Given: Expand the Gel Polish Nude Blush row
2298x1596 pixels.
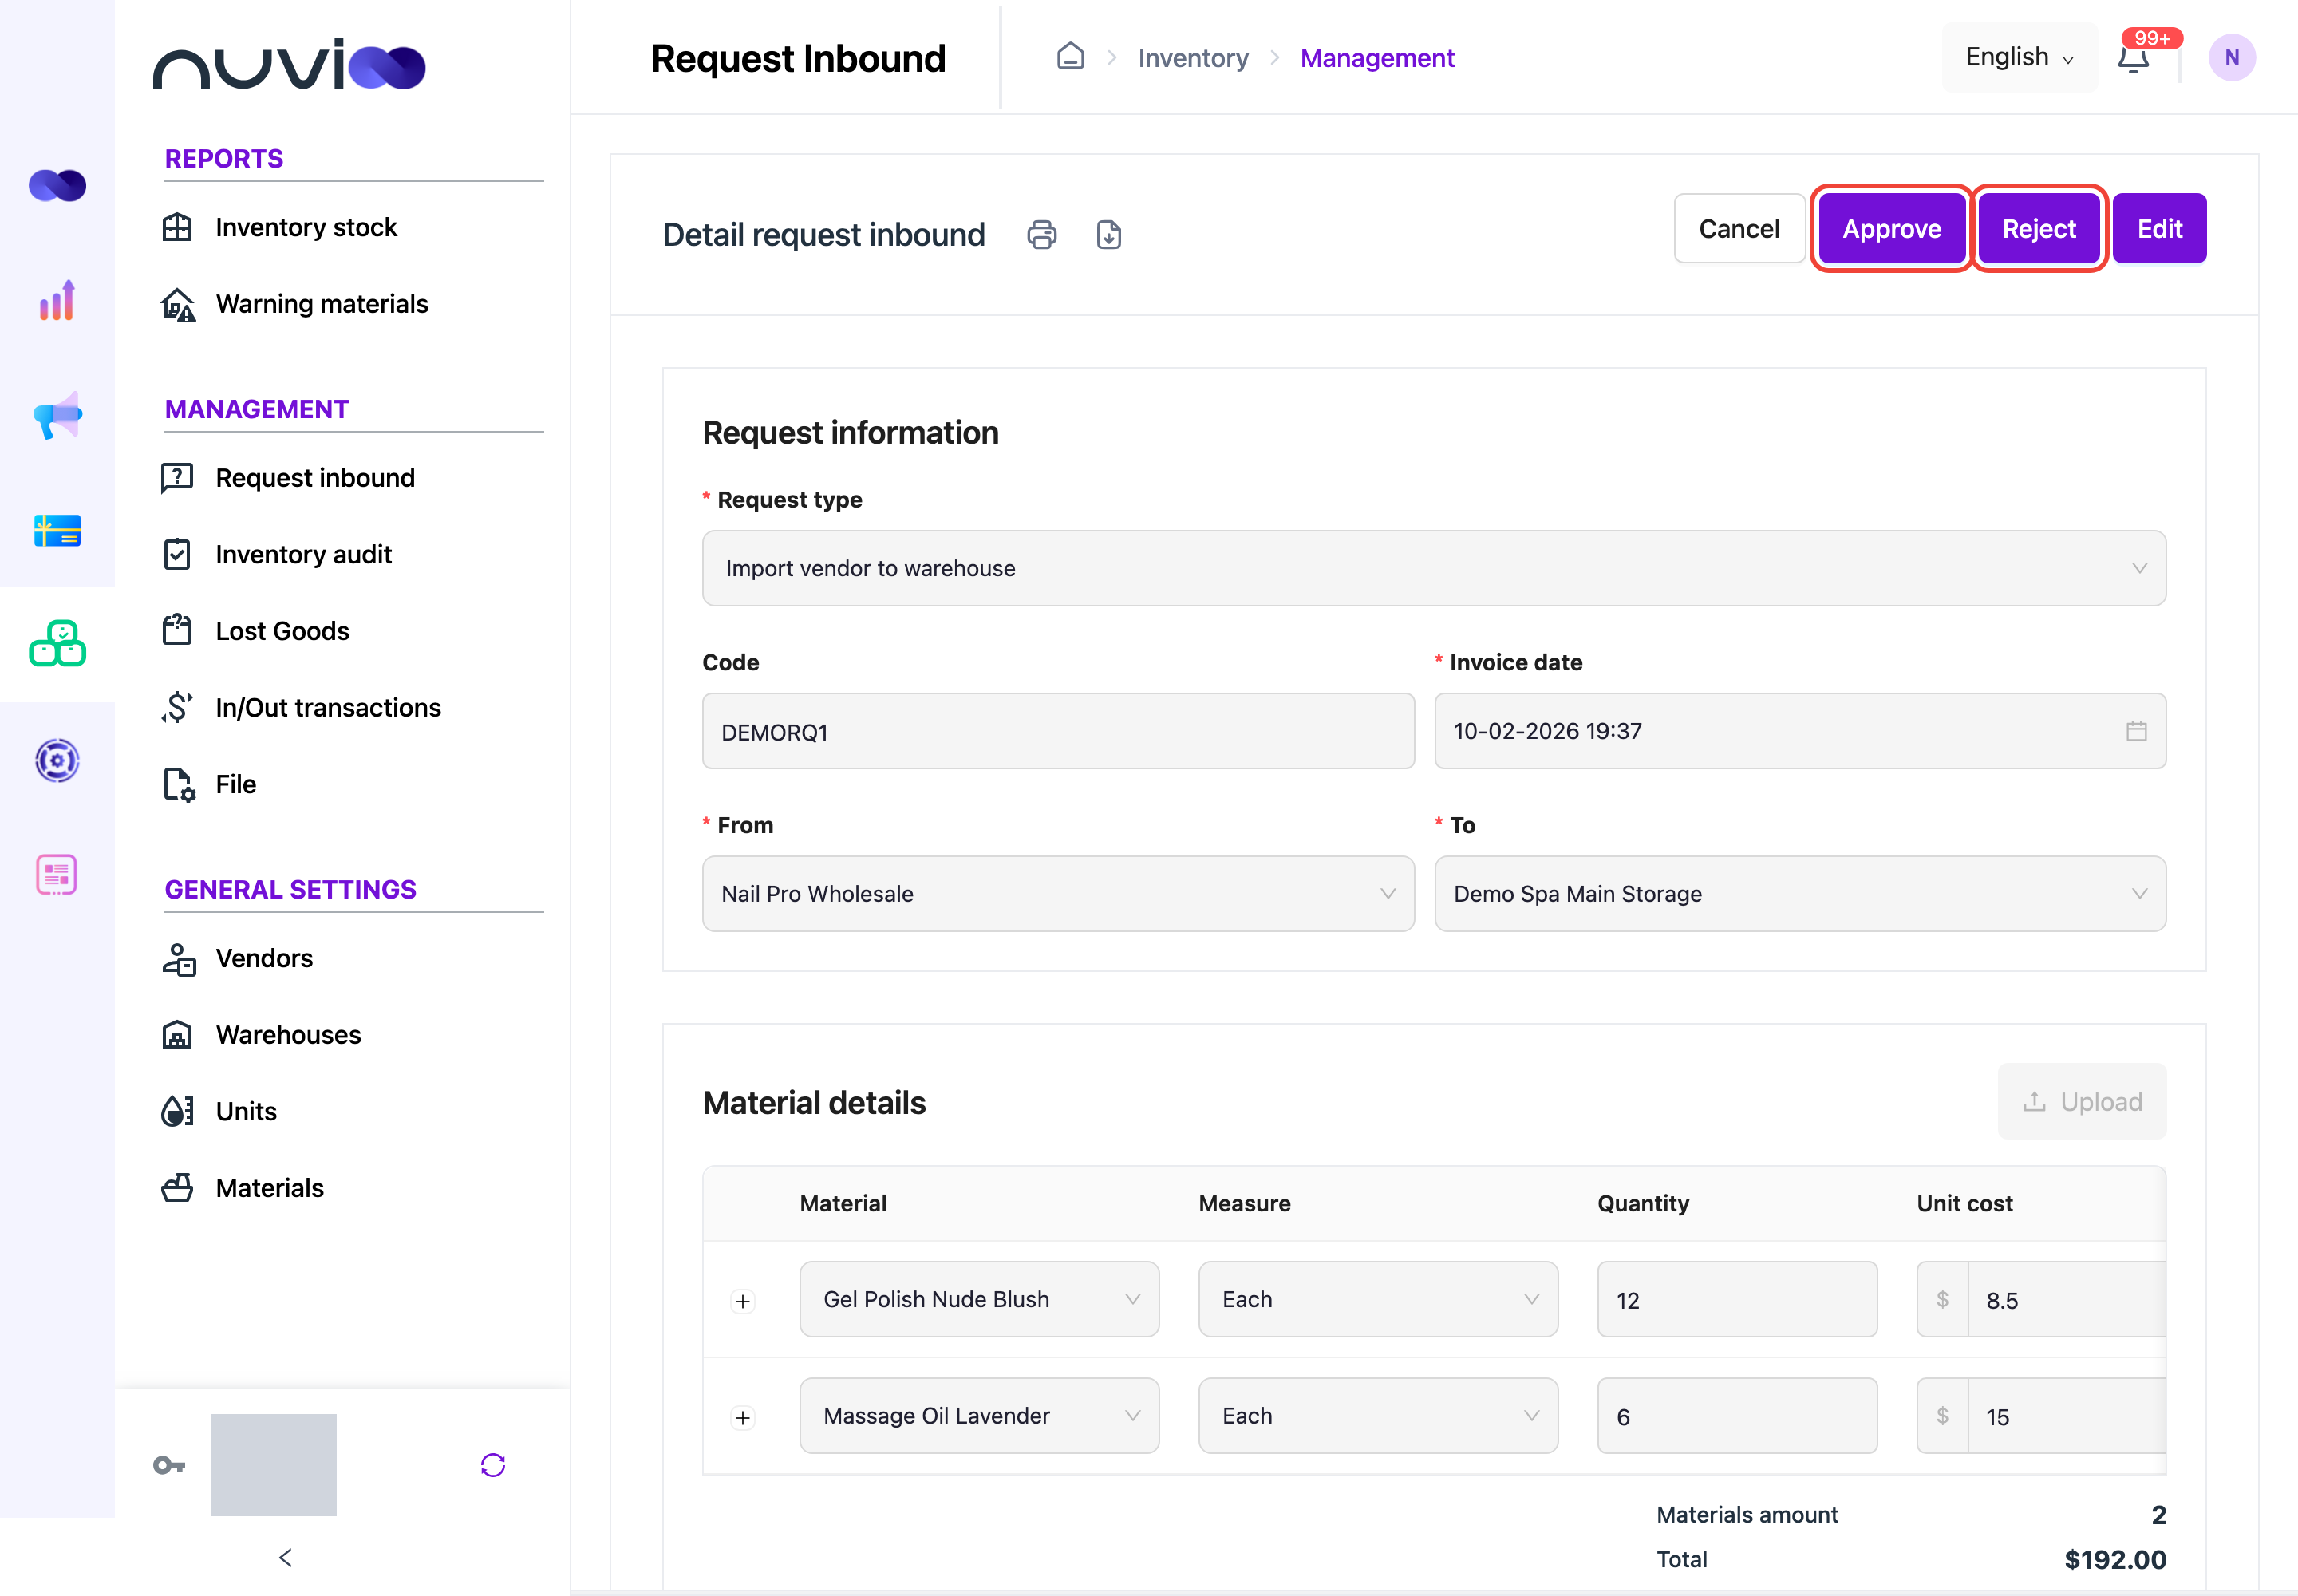Looking at the screenshot, I should [743, 1301].
